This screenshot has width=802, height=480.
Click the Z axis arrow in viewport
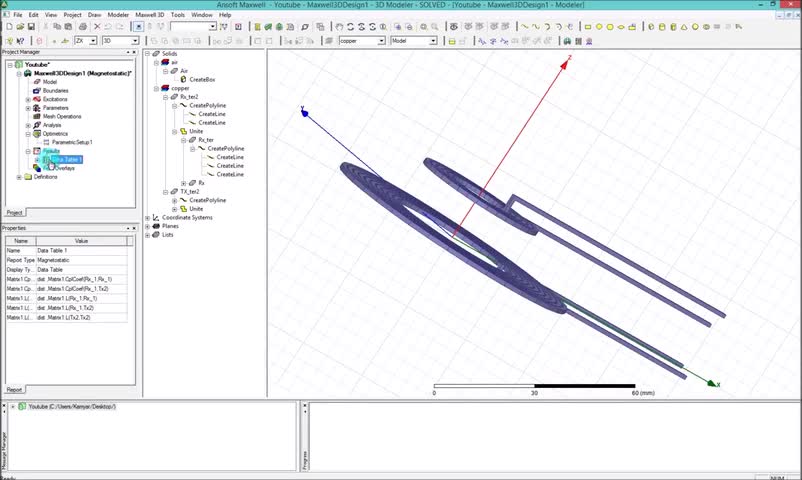(x=565, y=63)
